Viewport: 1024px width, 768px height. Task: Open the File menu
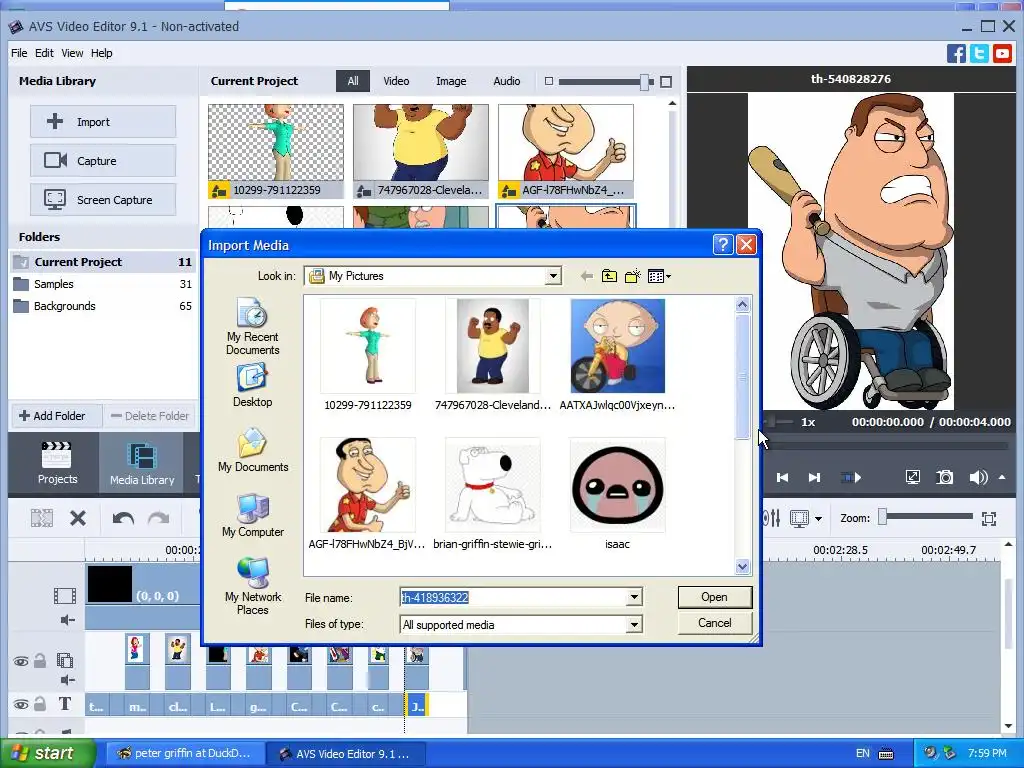[19, 53]
